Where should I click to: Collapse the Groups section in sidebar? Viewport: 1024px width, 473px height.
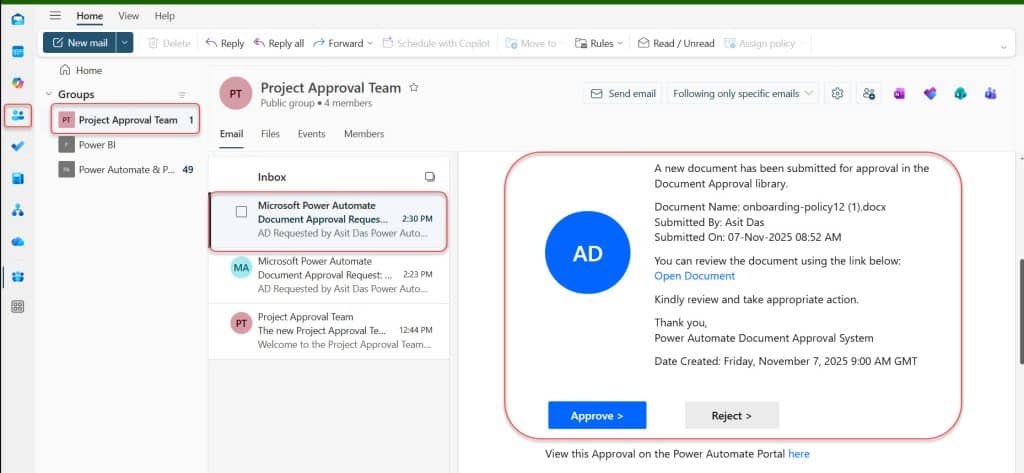pos(49,95)
